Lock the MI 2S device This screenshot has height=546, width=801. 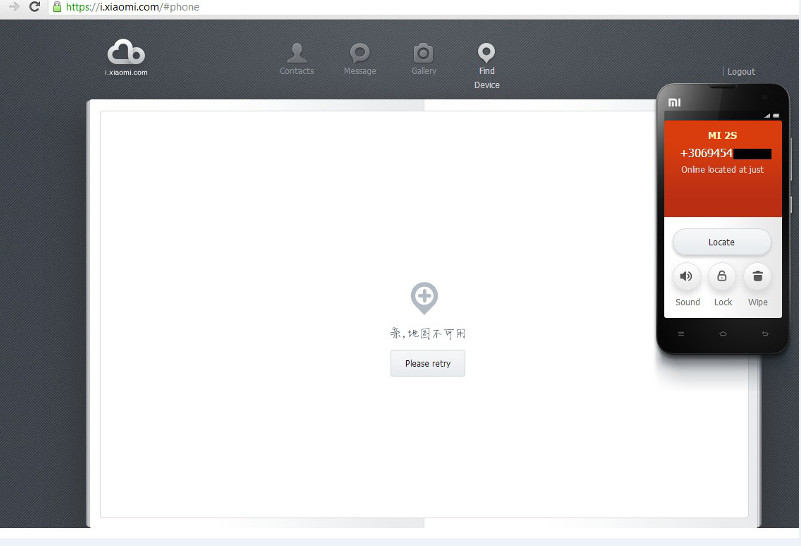tap(722, 277)
